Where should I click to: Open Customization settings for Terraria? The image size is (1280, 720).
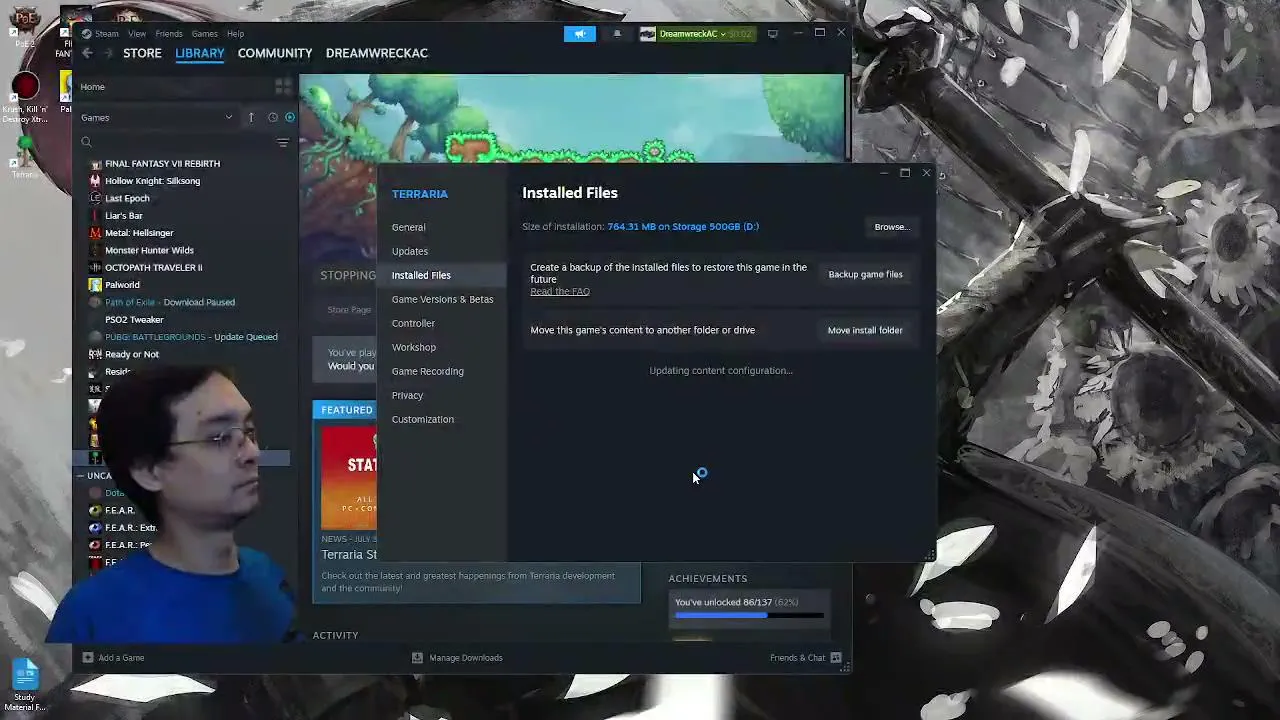423,419
